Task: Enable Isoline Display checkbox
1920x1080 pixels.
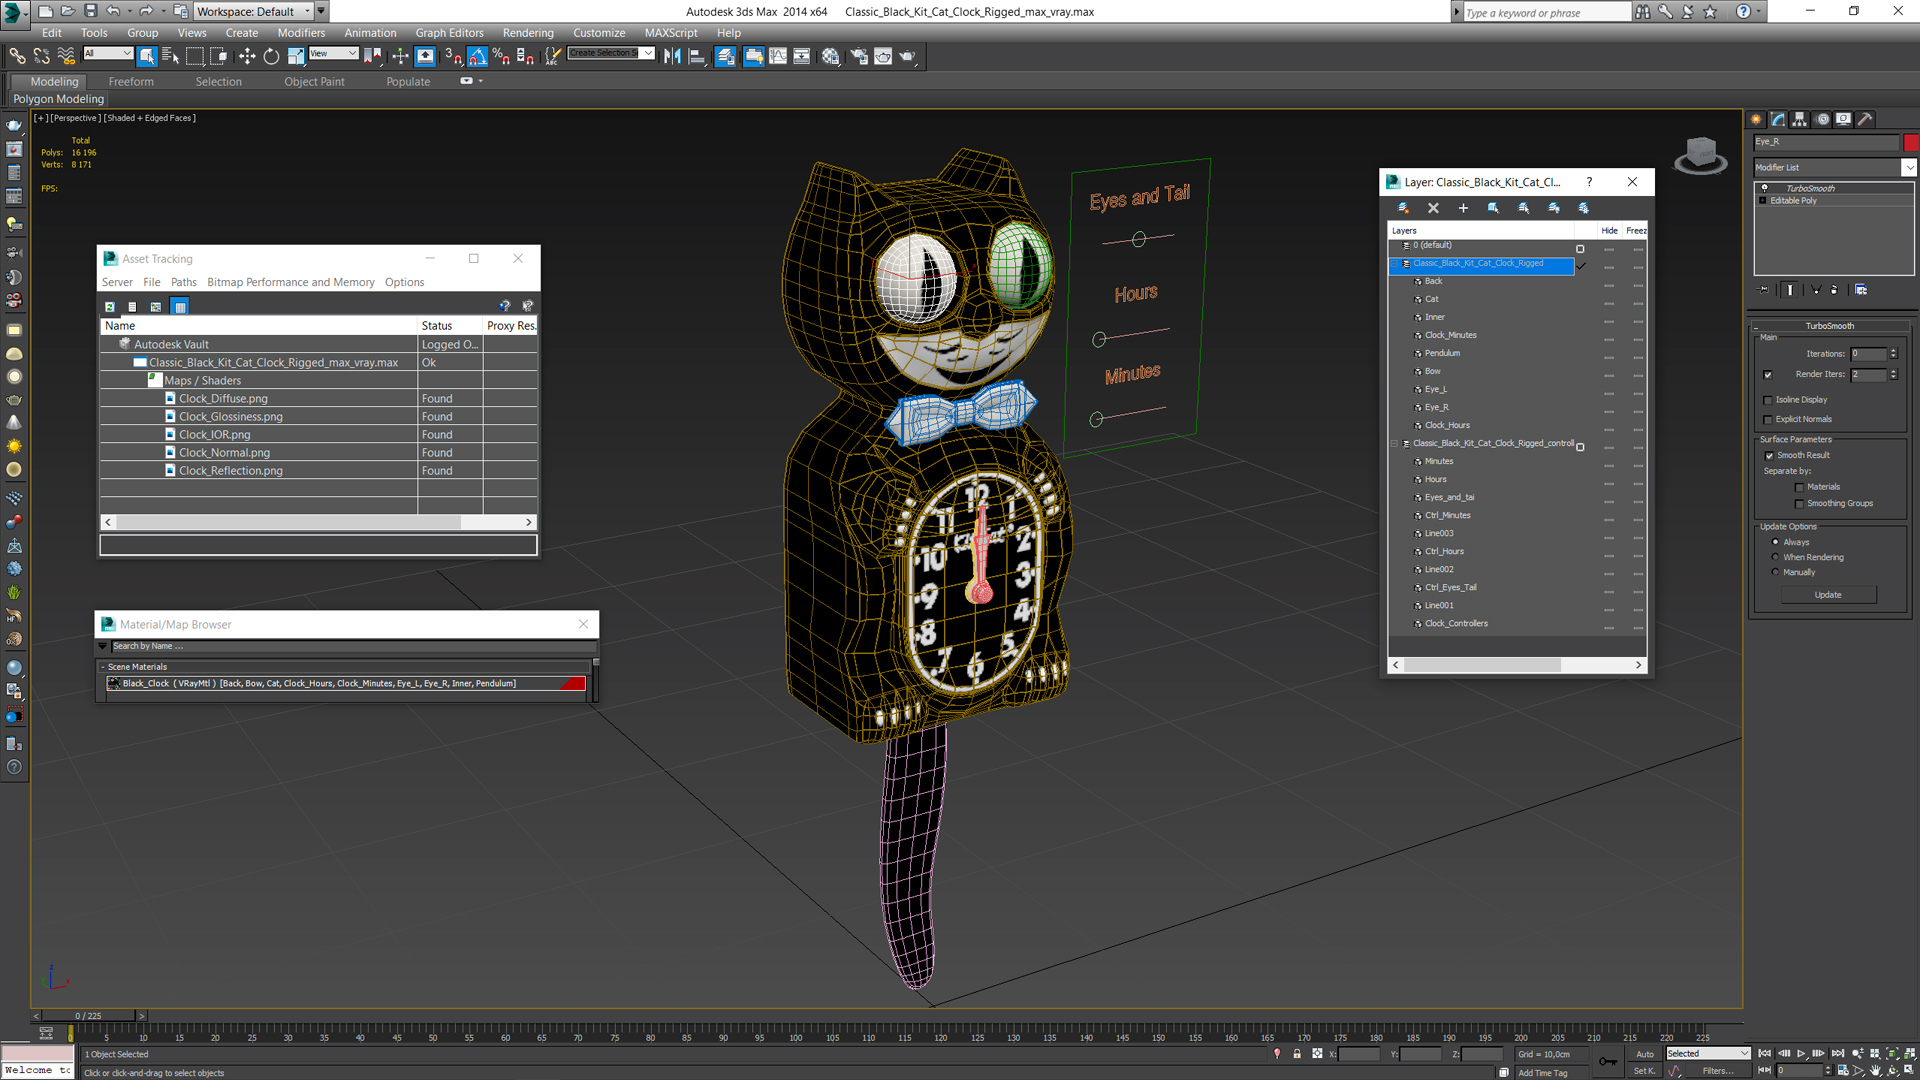Action: coord(1768,400)
